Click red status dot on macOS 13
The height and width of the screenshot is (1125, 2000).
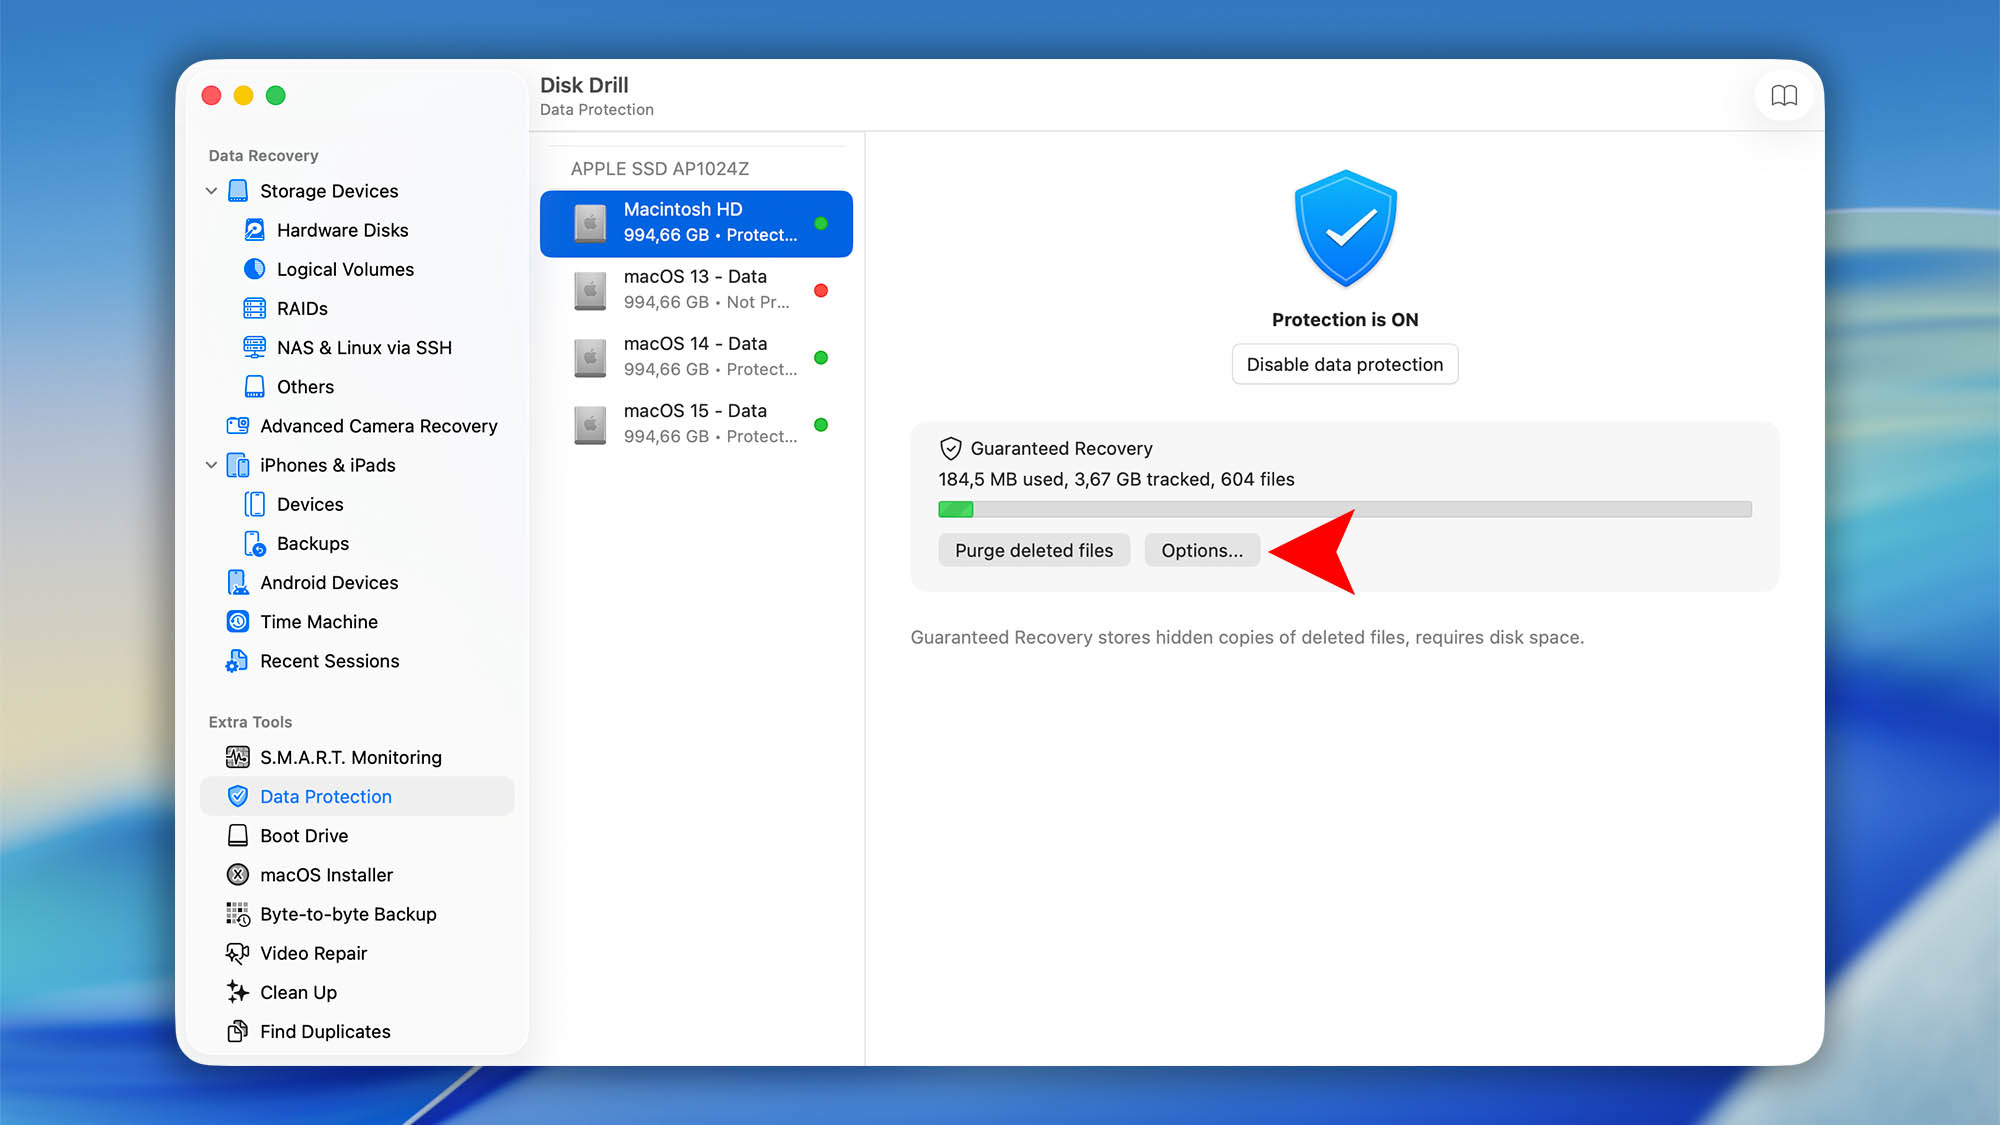point(821,290)
